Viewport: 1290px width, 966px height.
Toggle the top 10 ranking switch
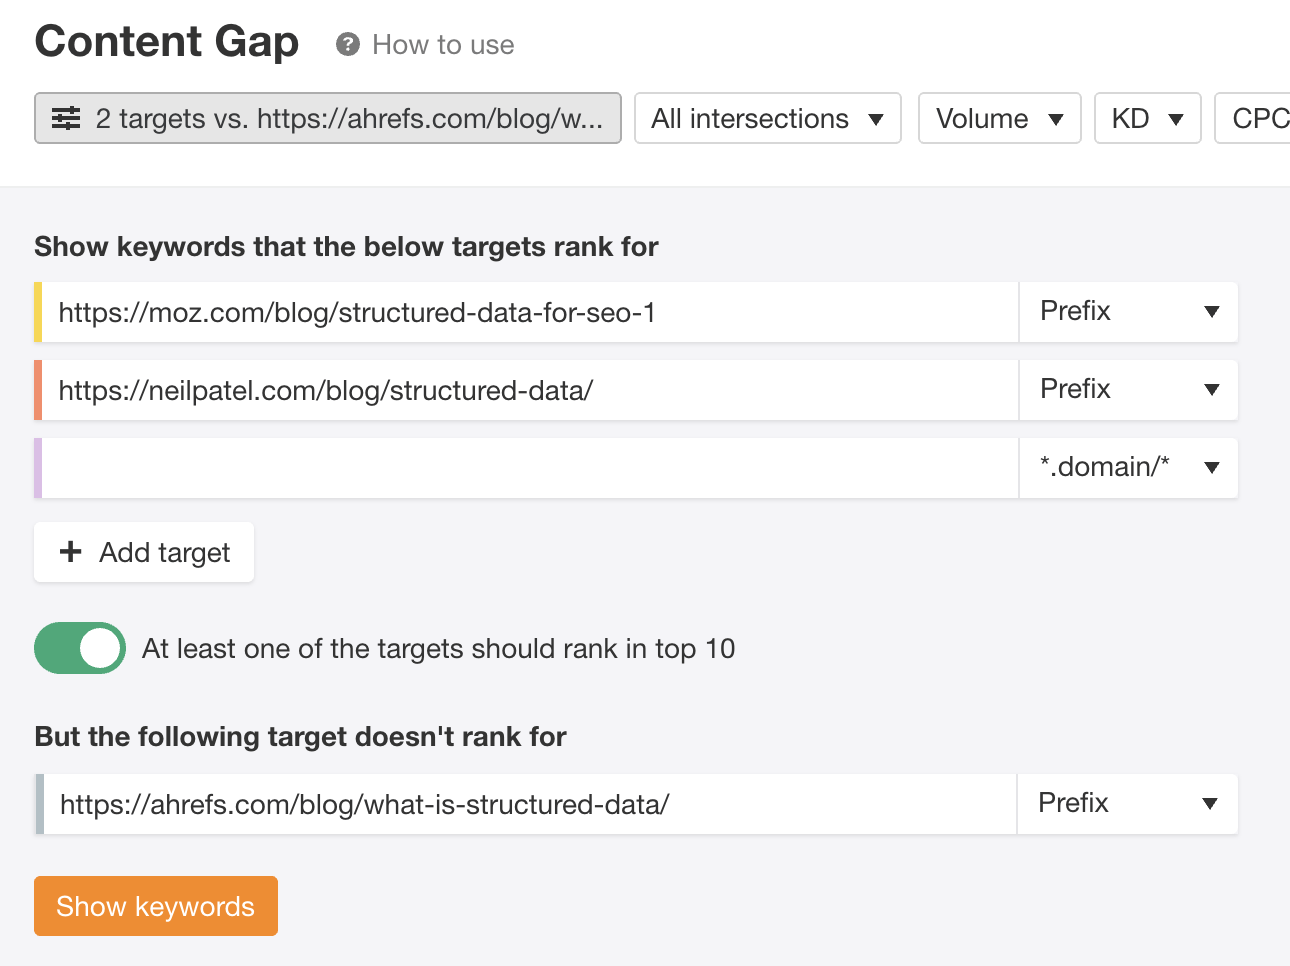[80, 648]
